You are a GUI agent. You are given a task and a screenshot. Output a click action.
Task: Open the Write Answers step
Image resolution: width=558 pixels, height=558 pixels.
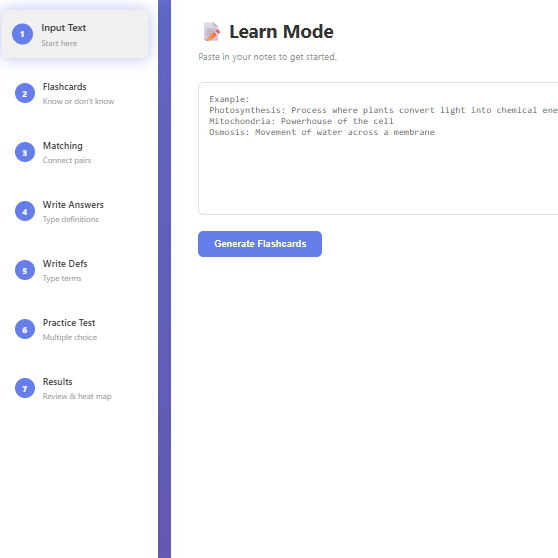pos(75,211)
